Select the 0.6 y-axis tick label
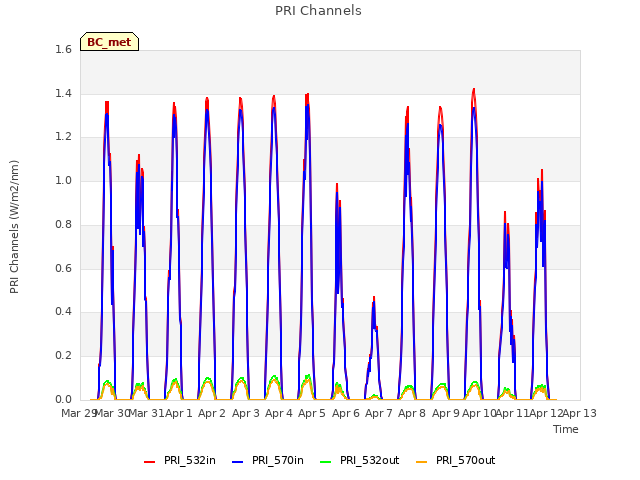Screen dimensions: 640x480 [x=63, y=269]
